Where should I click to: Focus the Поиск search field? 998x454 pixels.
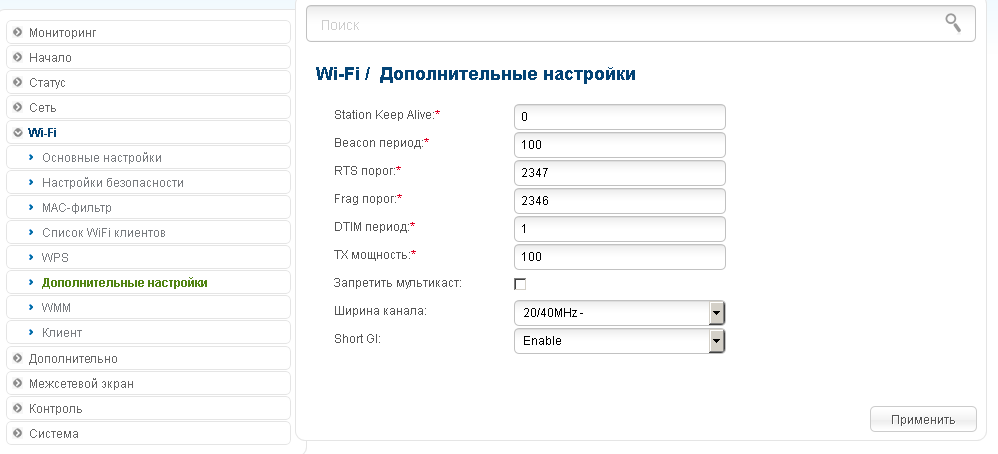coord(625,24)
